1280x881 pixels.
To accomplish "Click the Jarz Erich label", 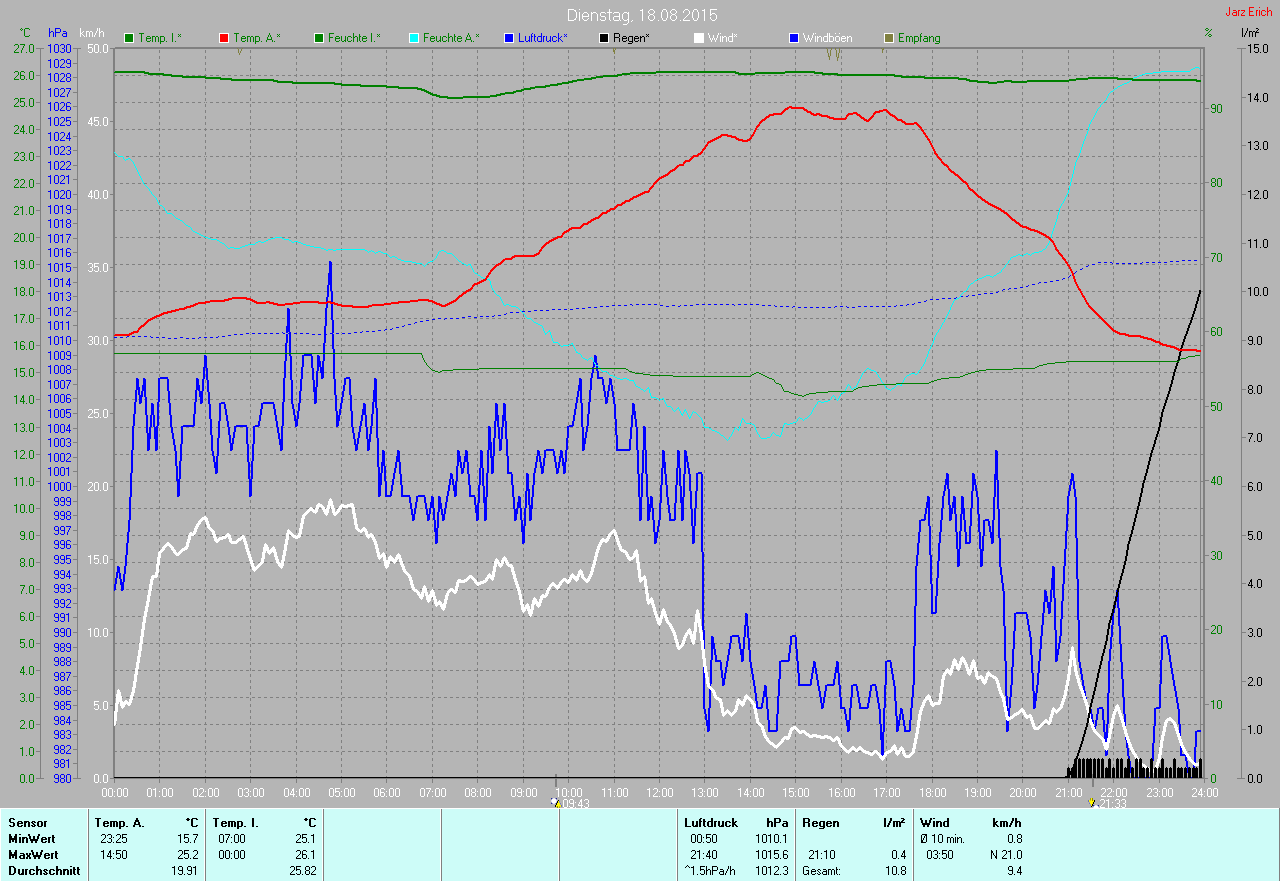I will [x=1248, y=13].
